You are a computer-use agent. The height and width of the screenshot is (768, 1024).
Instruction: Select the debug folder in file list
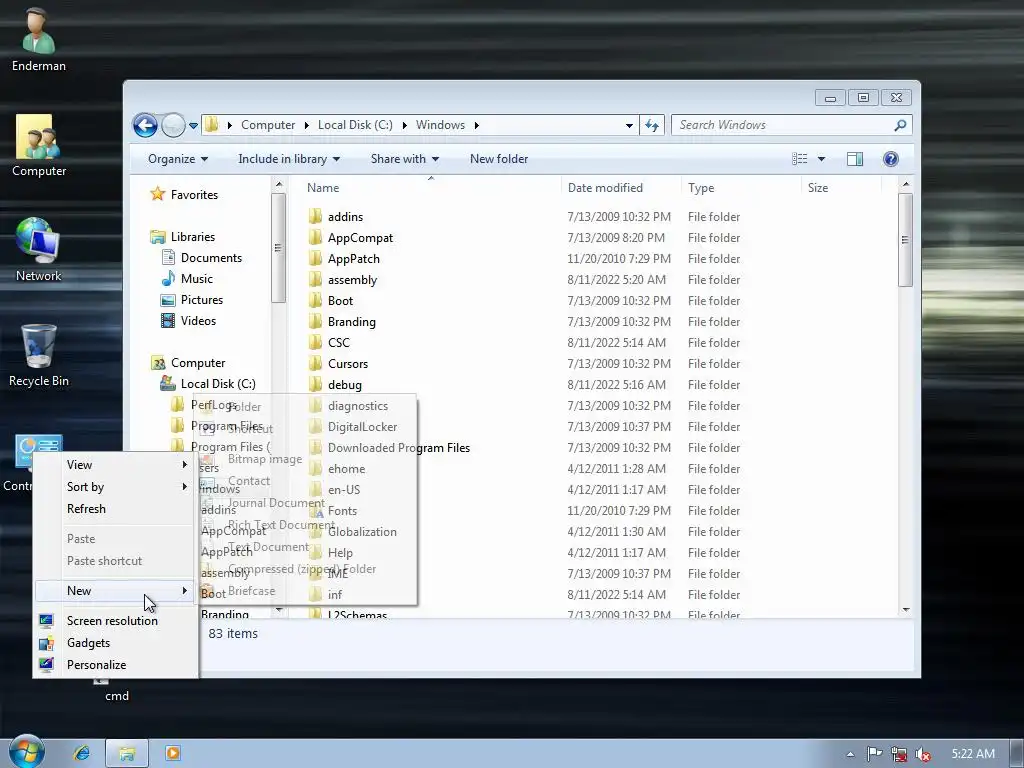pos(344,385)
